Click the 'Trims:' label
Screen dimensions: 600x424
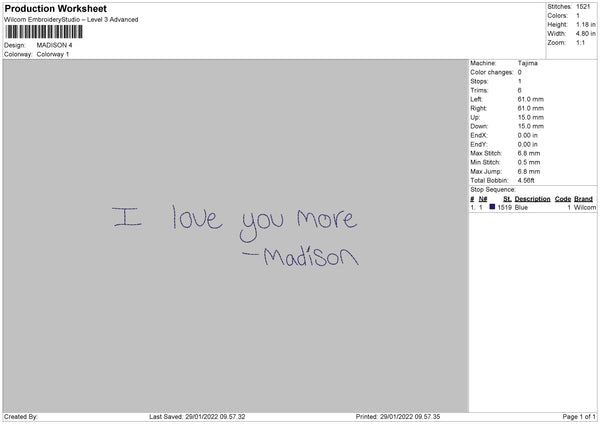pyautogui.click(x=479, y=90)
